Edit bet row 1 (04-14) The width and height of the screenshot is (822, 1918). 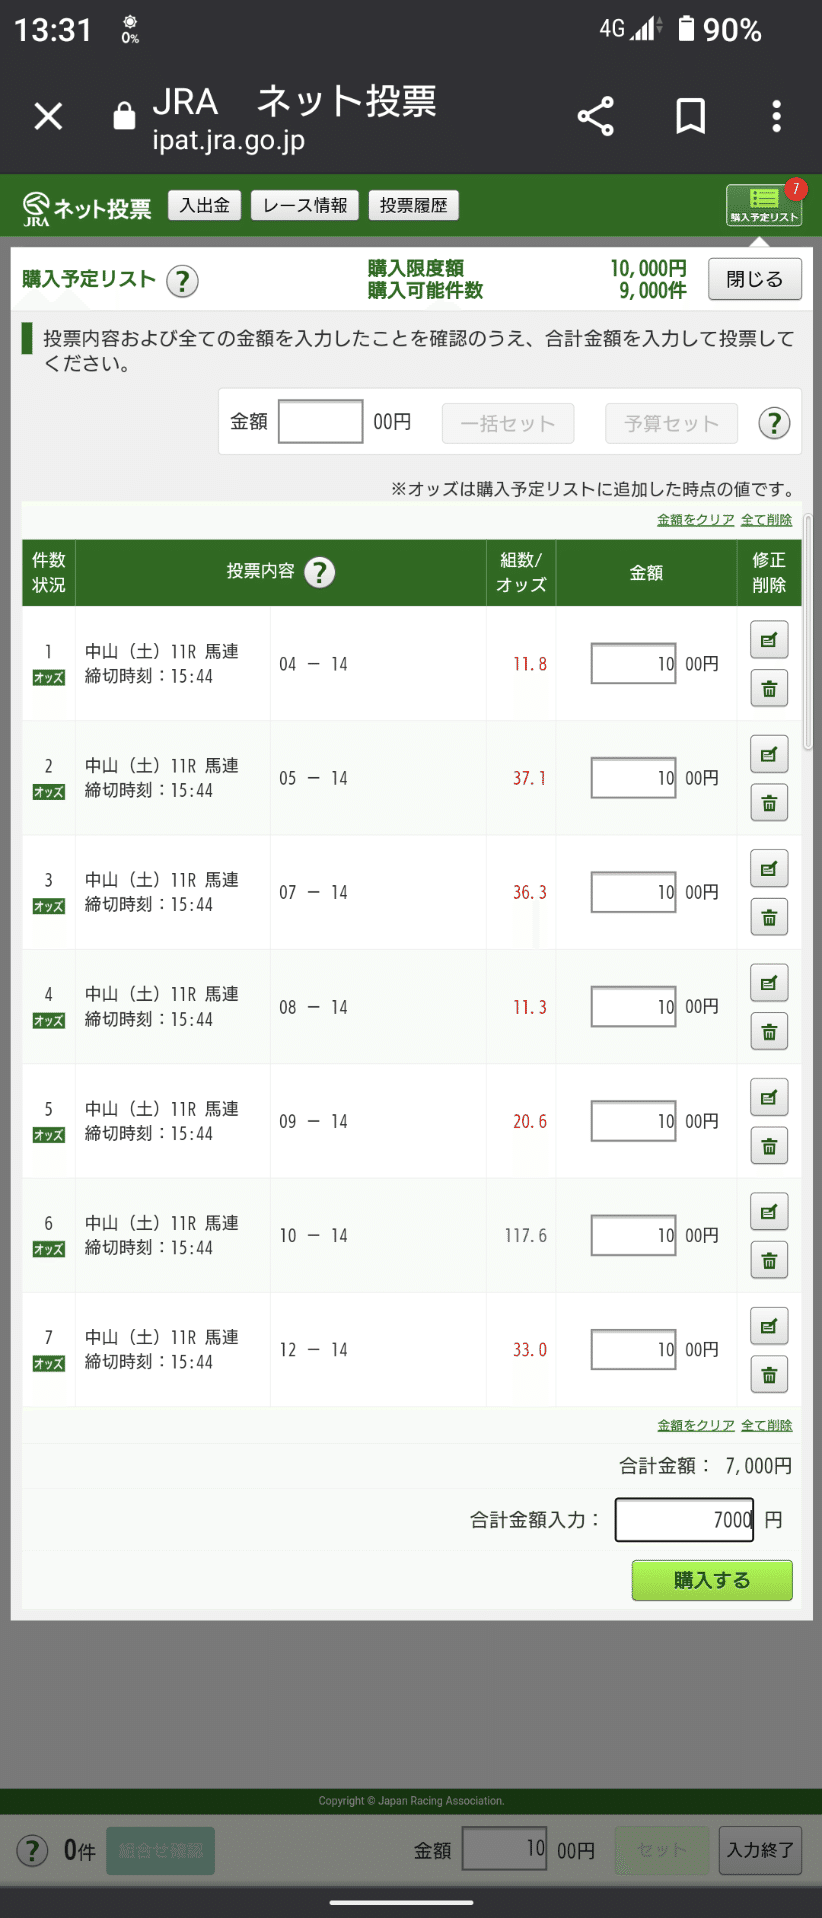coord(769,640)
